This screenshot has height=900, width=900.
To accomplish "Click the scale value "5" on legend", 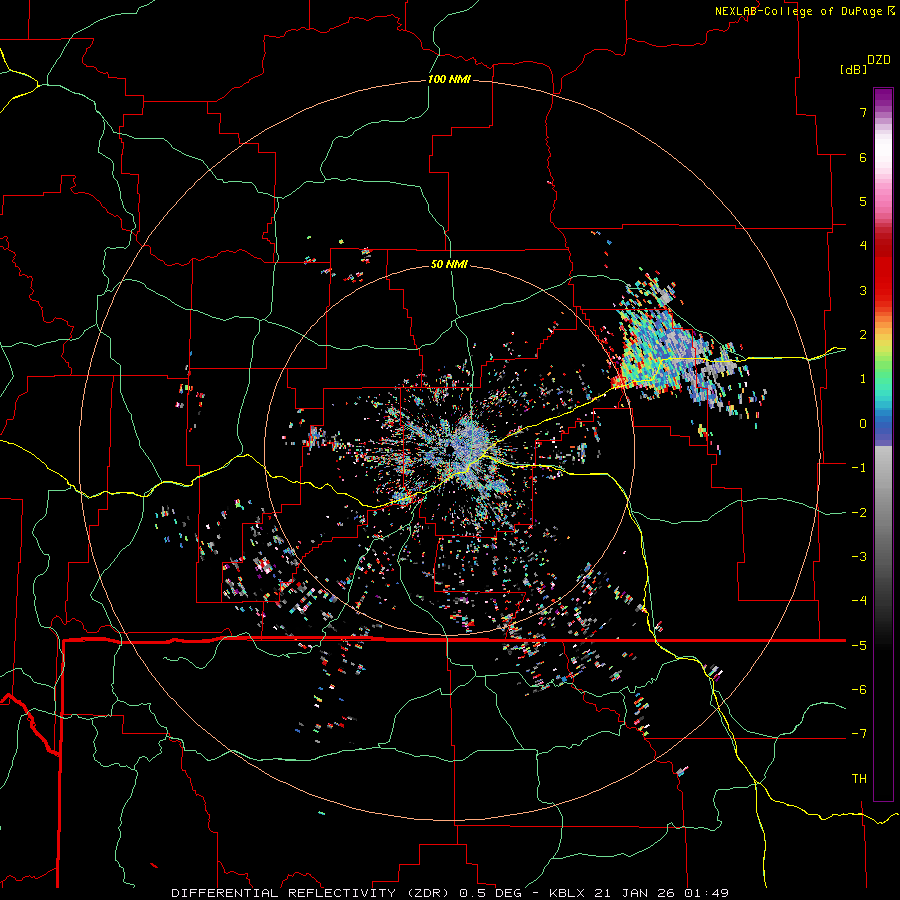I will coord(863,201).
